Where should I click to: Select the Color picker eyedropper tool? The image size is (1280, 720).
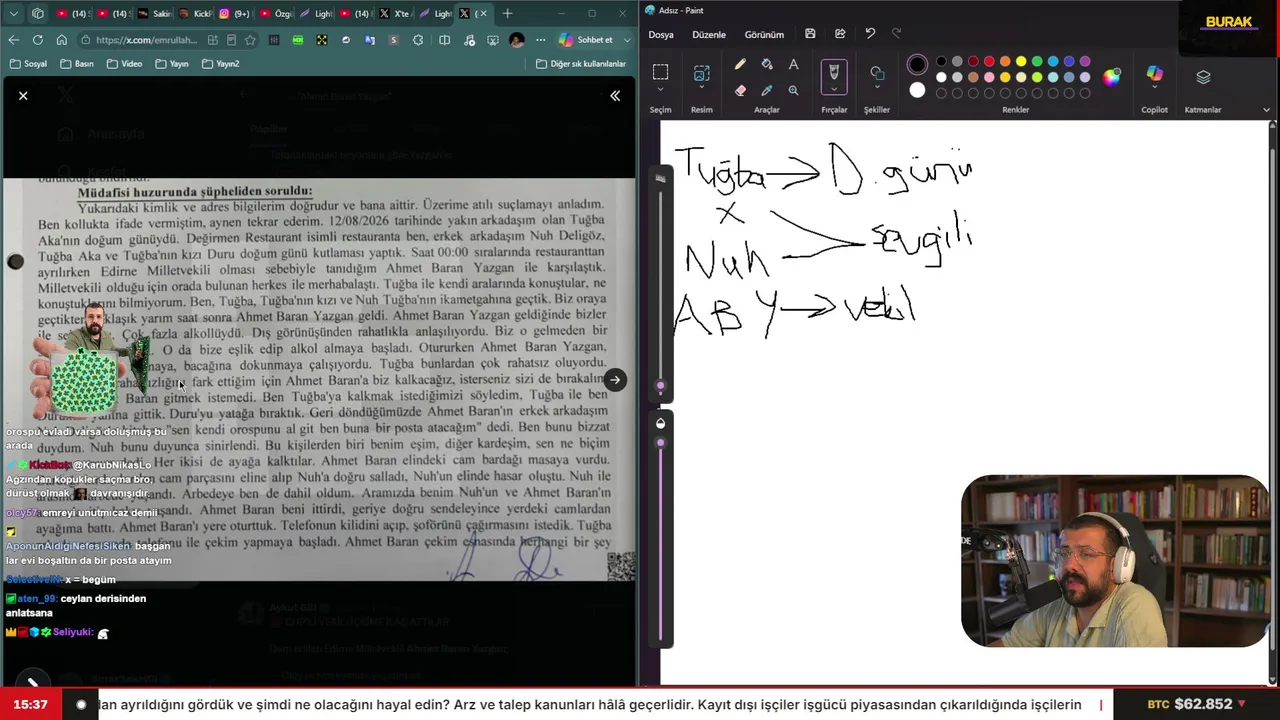pos(767,90)
